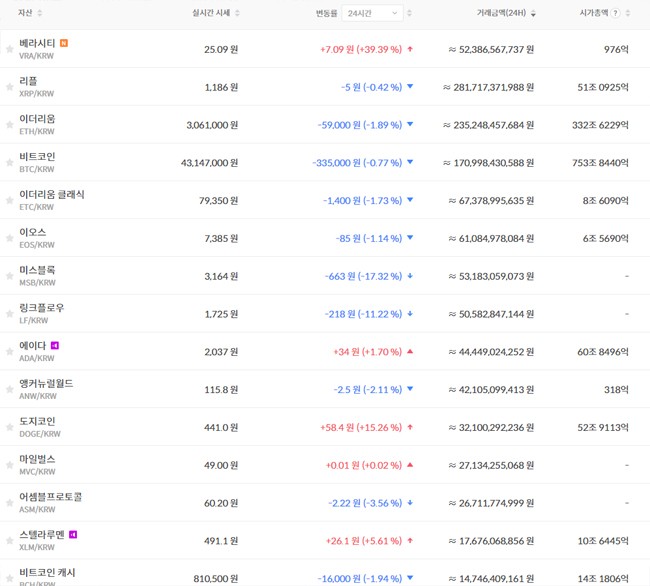Screen dimensions: 650x586
Task: Sort by 변동률 using its sort arrows
Action: click(x=409, y=13)
